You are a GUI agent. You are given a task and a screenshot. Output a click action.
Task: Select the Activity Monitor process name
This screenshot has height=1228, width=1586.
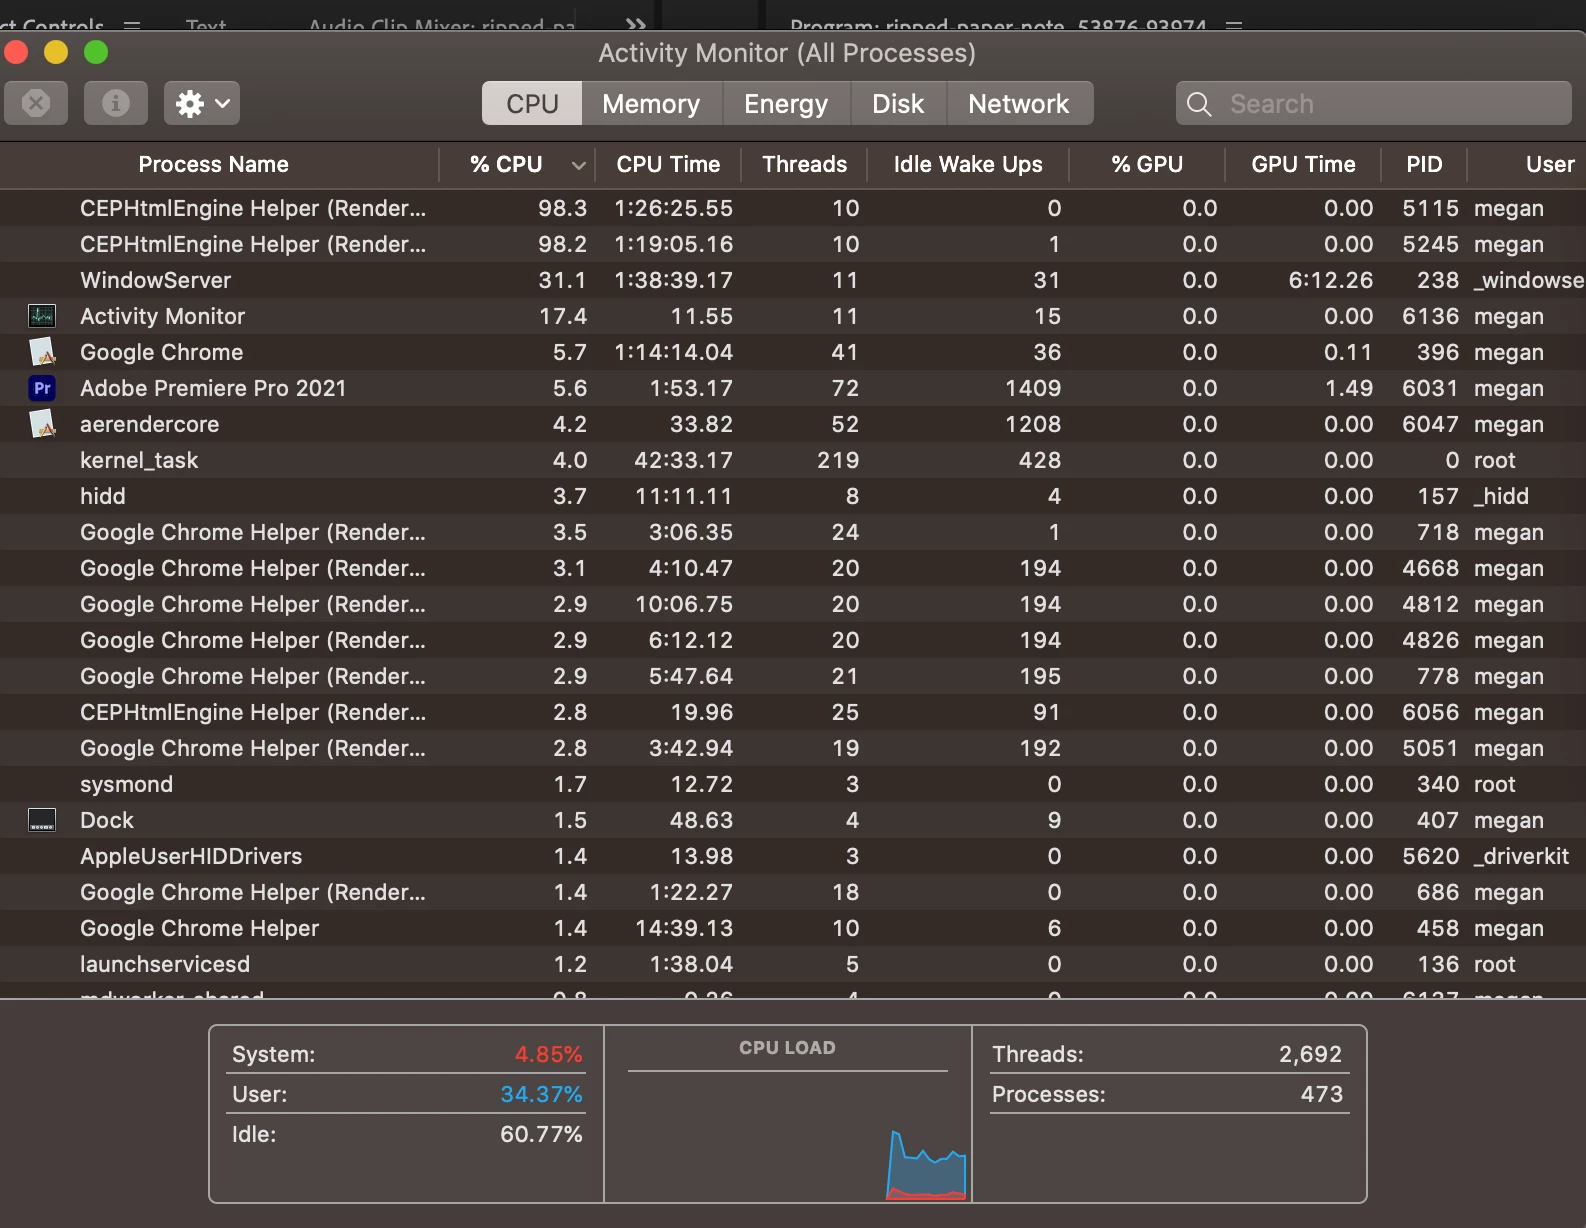tap(162, 316)
